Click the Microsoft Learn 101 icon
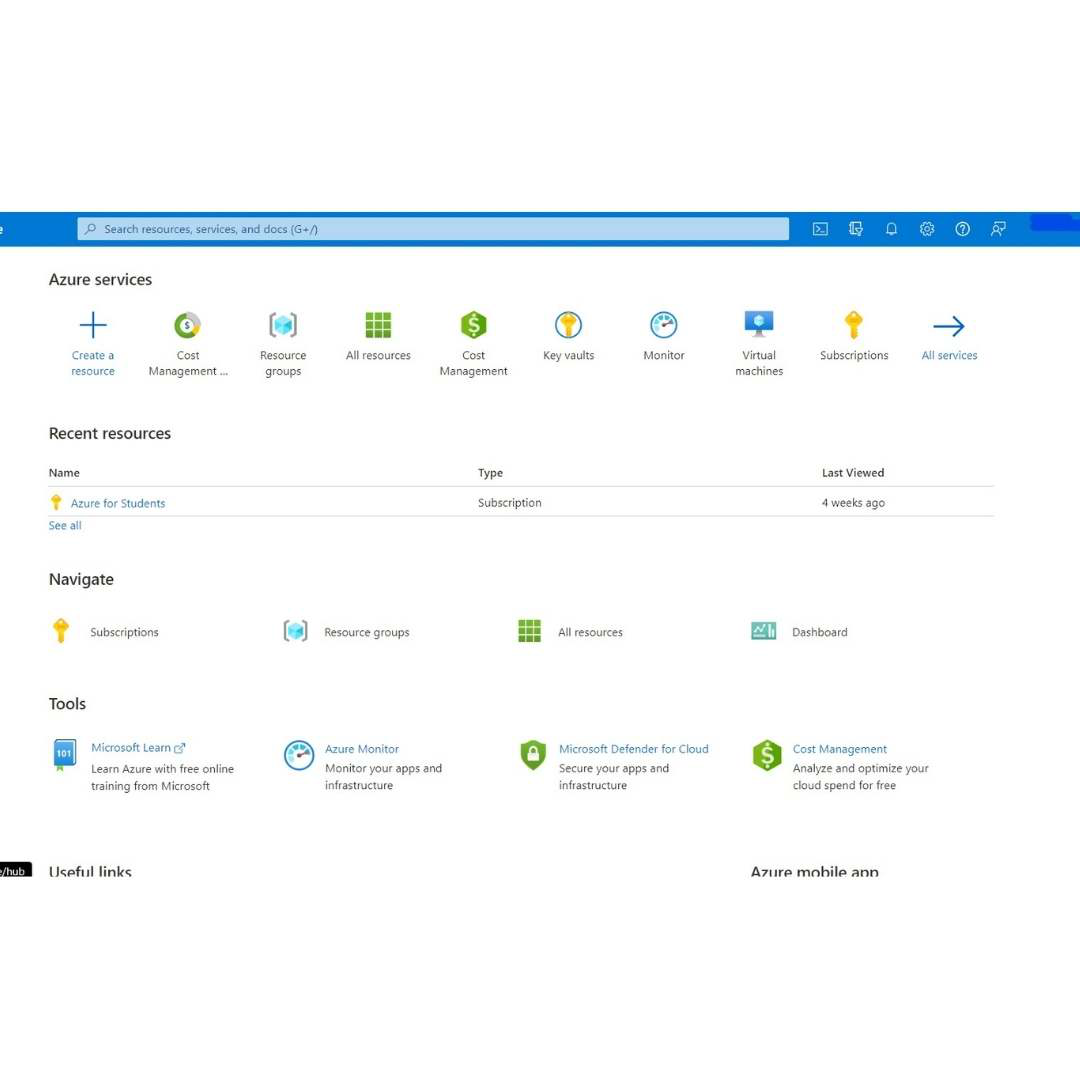This screenshot has height=1080, width=1080. (64, 755)
